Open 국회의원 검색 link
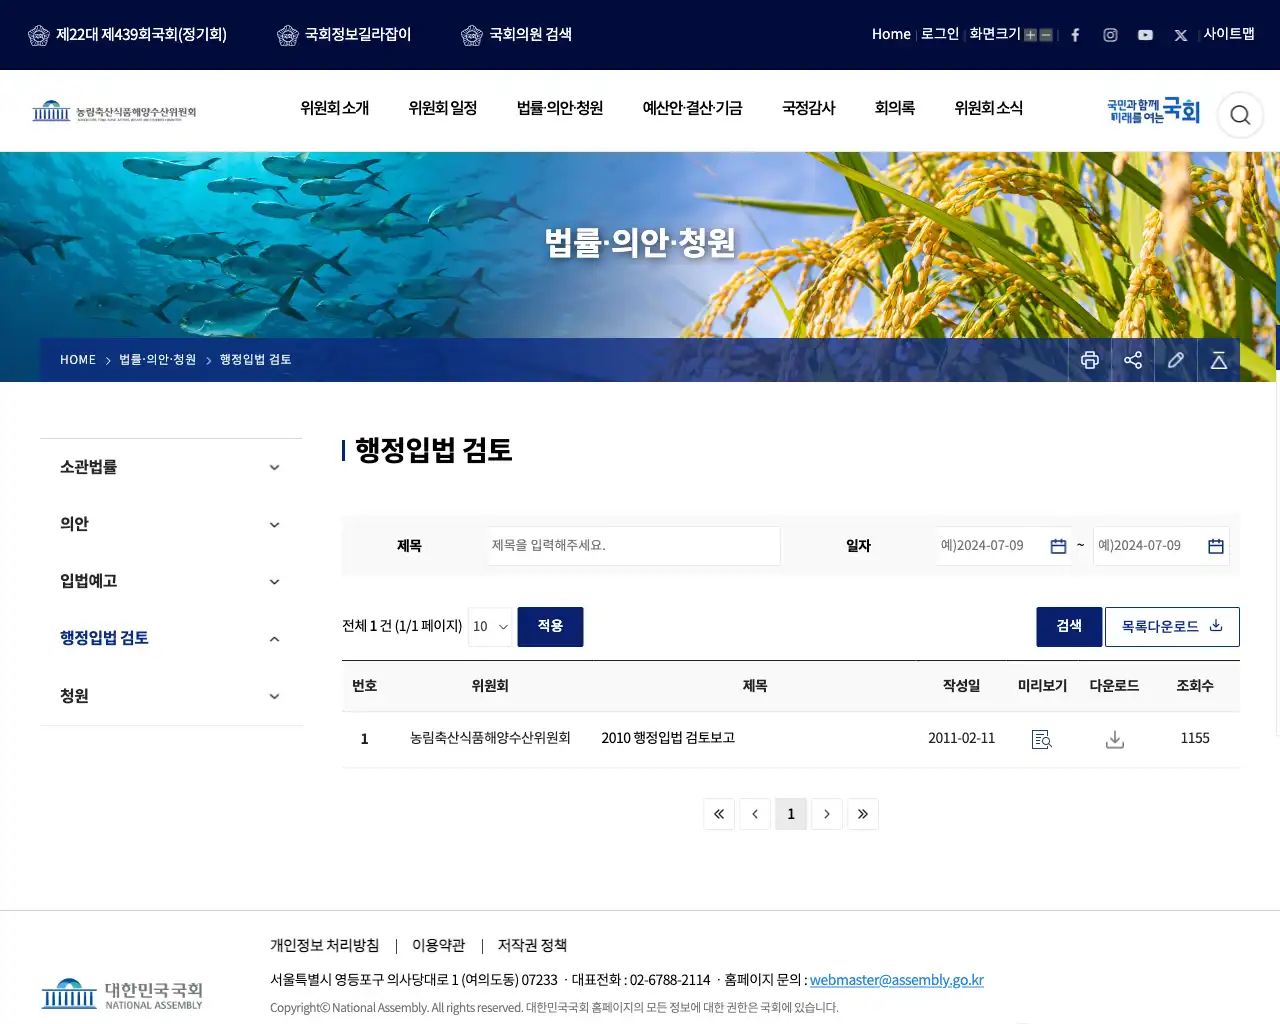 pos(516,35)
